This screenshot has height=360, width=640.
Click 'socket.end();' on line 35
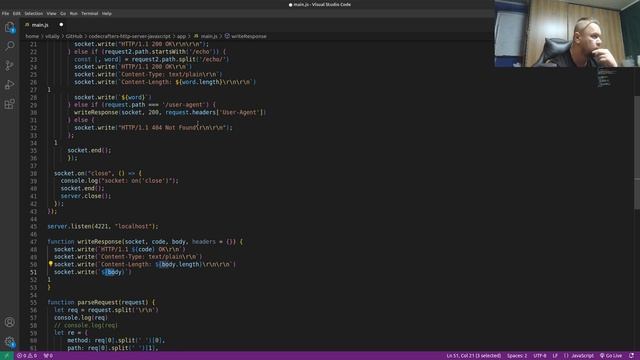point(89,150)
